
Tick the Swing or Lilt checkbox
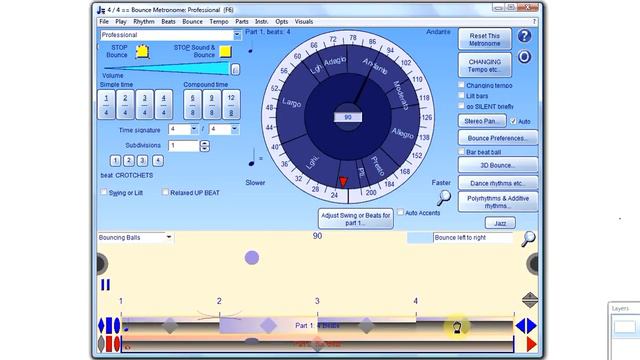click(x=104, y=192)
